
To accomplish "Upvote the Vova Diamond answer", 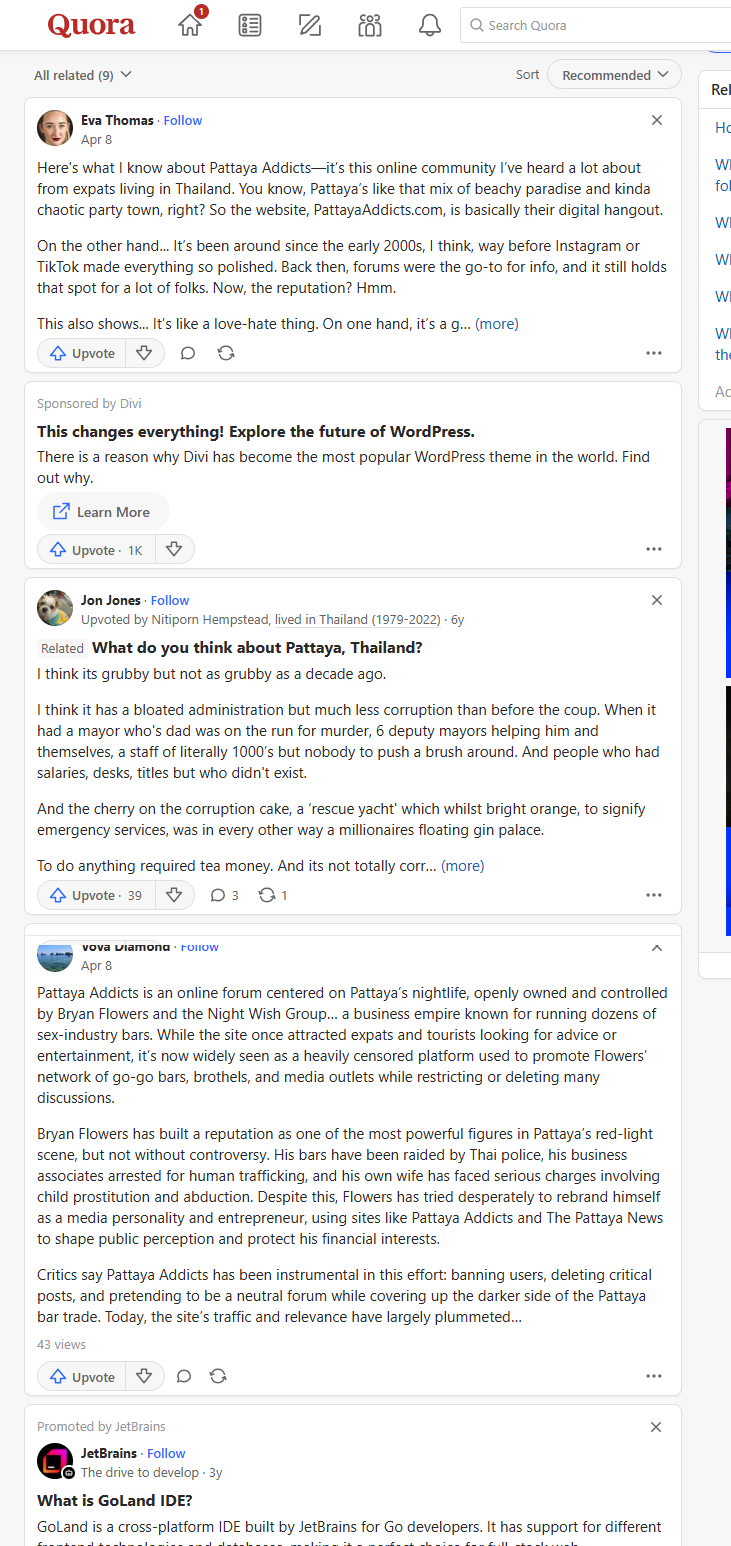I will coord(83,1377).
